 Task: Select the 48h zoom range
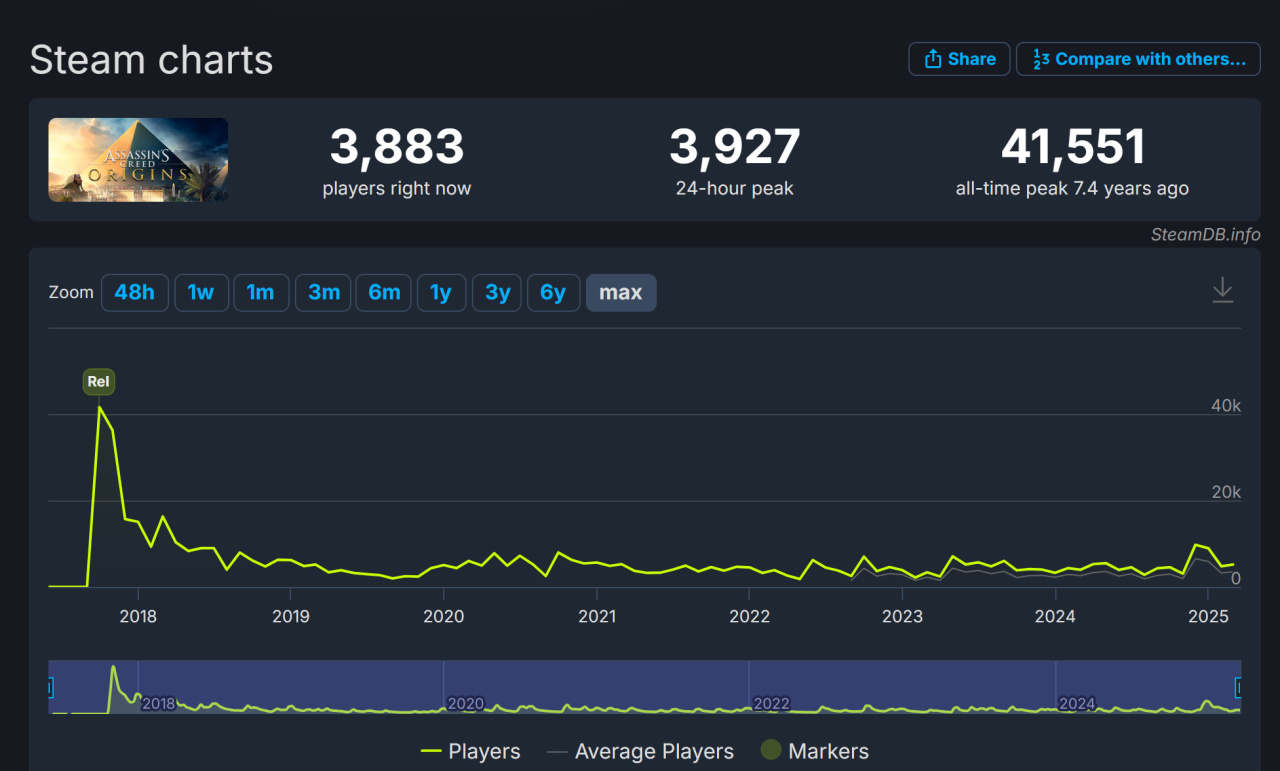[135, 293]
